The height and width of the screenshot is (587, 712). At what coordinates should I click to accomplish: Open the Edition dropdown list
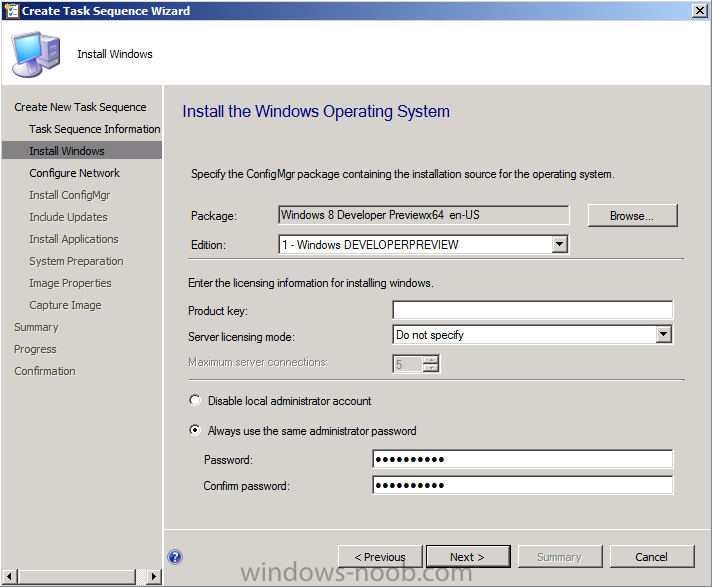560,245
